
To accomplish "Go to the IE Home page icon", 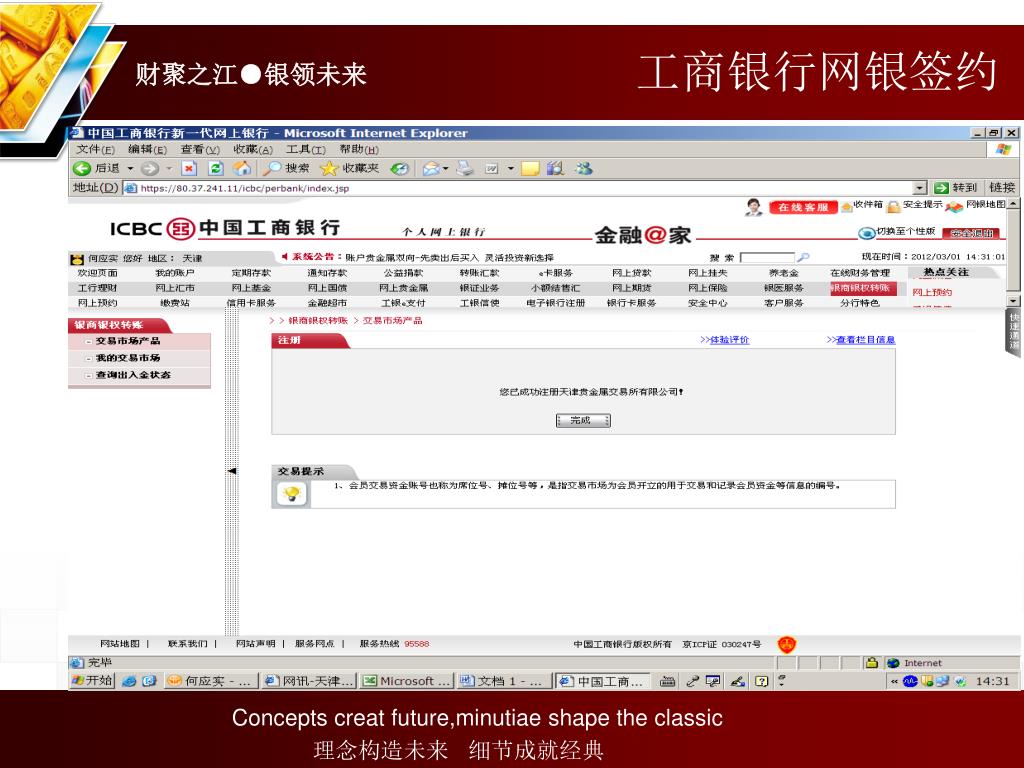I will click(242, 168).
